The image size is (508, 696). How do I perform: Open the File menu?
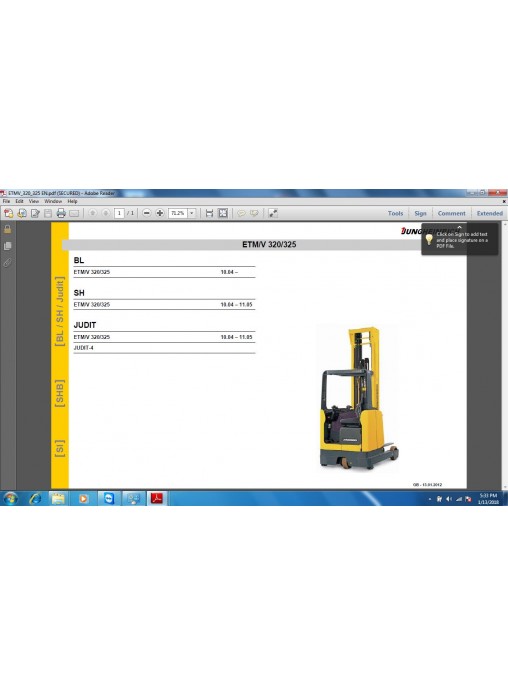[x=6, y=202]
